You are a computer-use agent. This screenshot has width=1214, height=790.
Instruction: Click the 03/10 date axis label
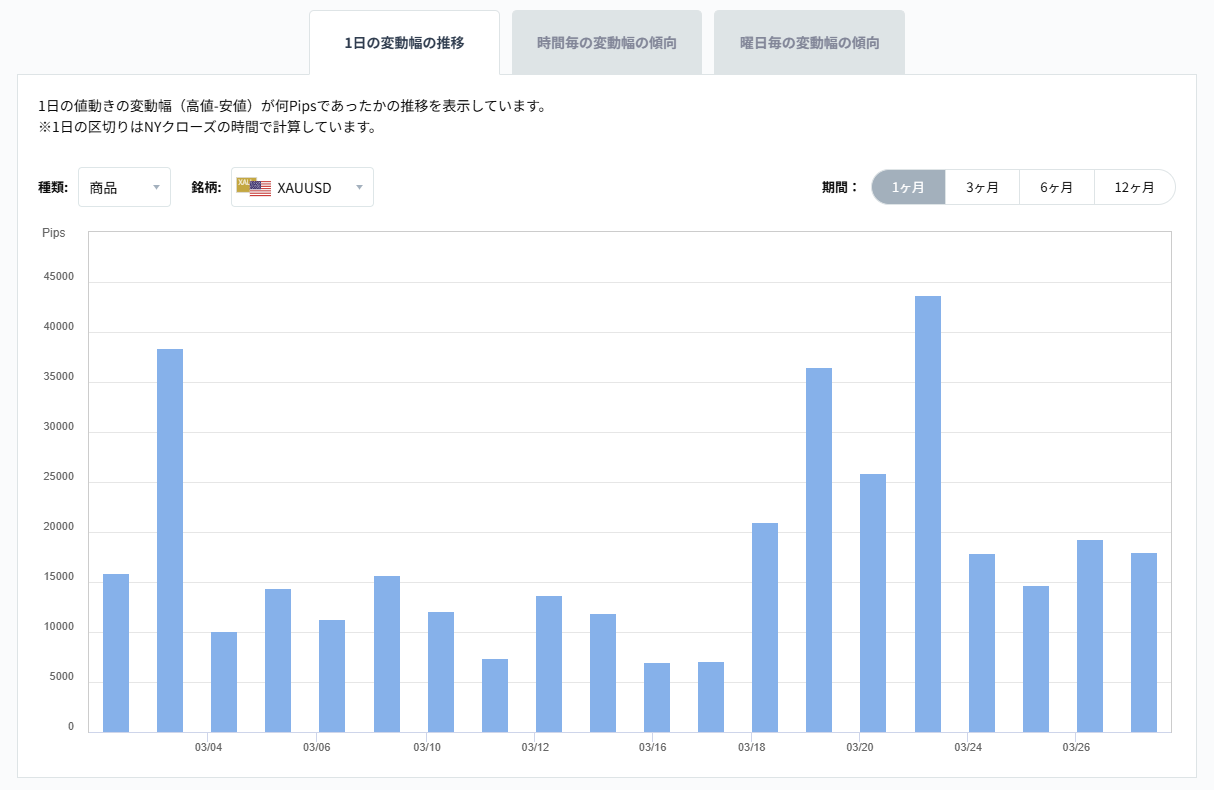click(428, 746)
